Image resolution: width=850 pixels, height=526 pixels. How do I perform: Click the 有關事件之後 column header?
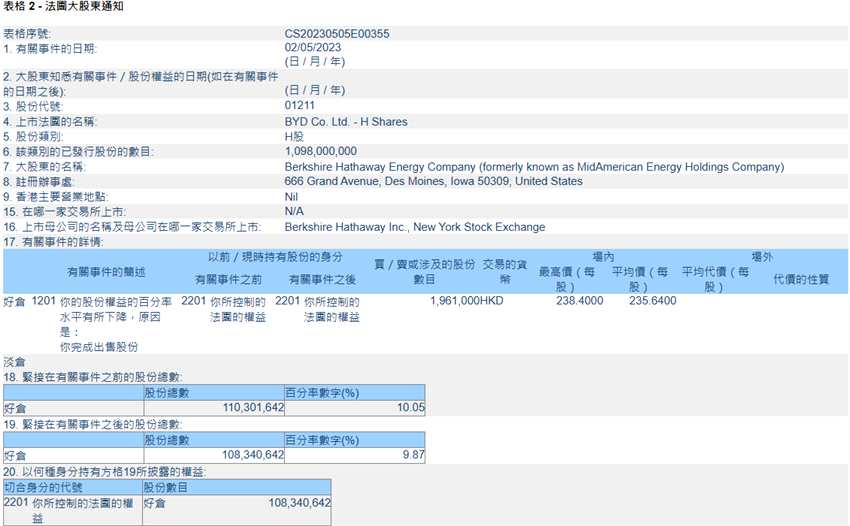pos(322,280)
